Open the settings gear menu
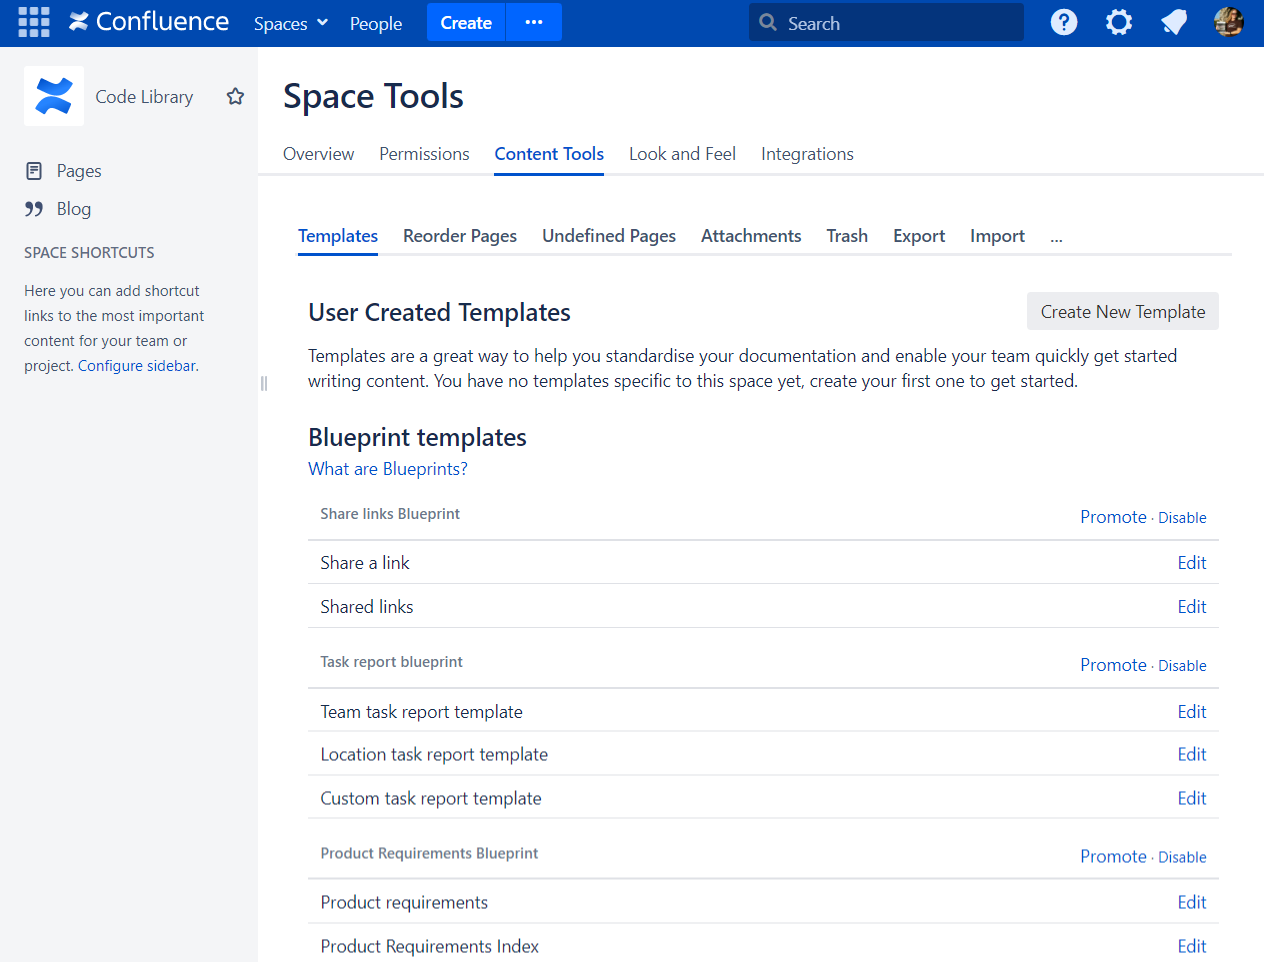 [x=1119, y=22]
